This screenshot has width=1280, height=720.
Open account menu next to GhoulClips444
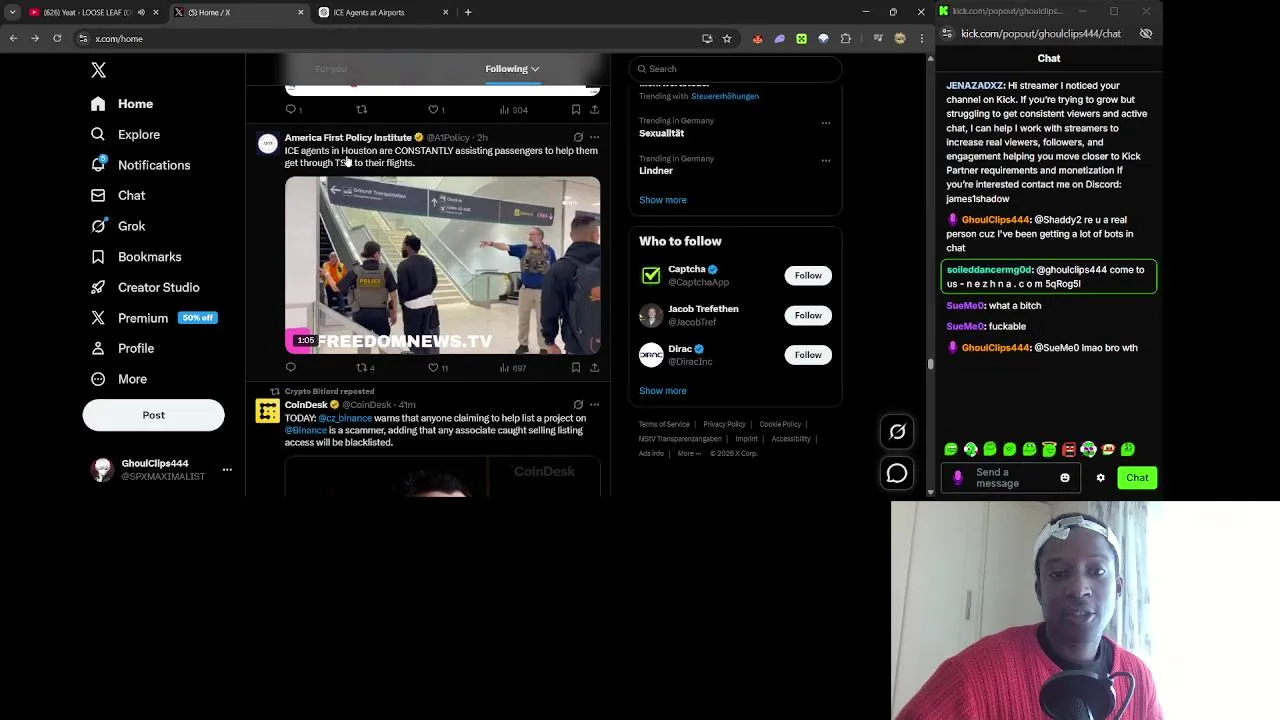point(227,470)
